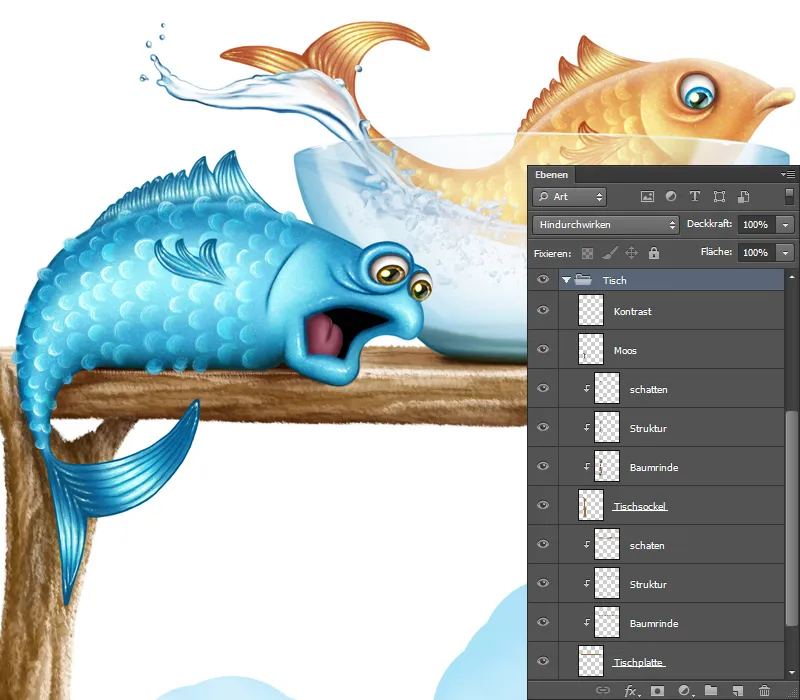Open the Hindurchwirken blend mode dropdown
800x700 pixels.
point(605,225)
